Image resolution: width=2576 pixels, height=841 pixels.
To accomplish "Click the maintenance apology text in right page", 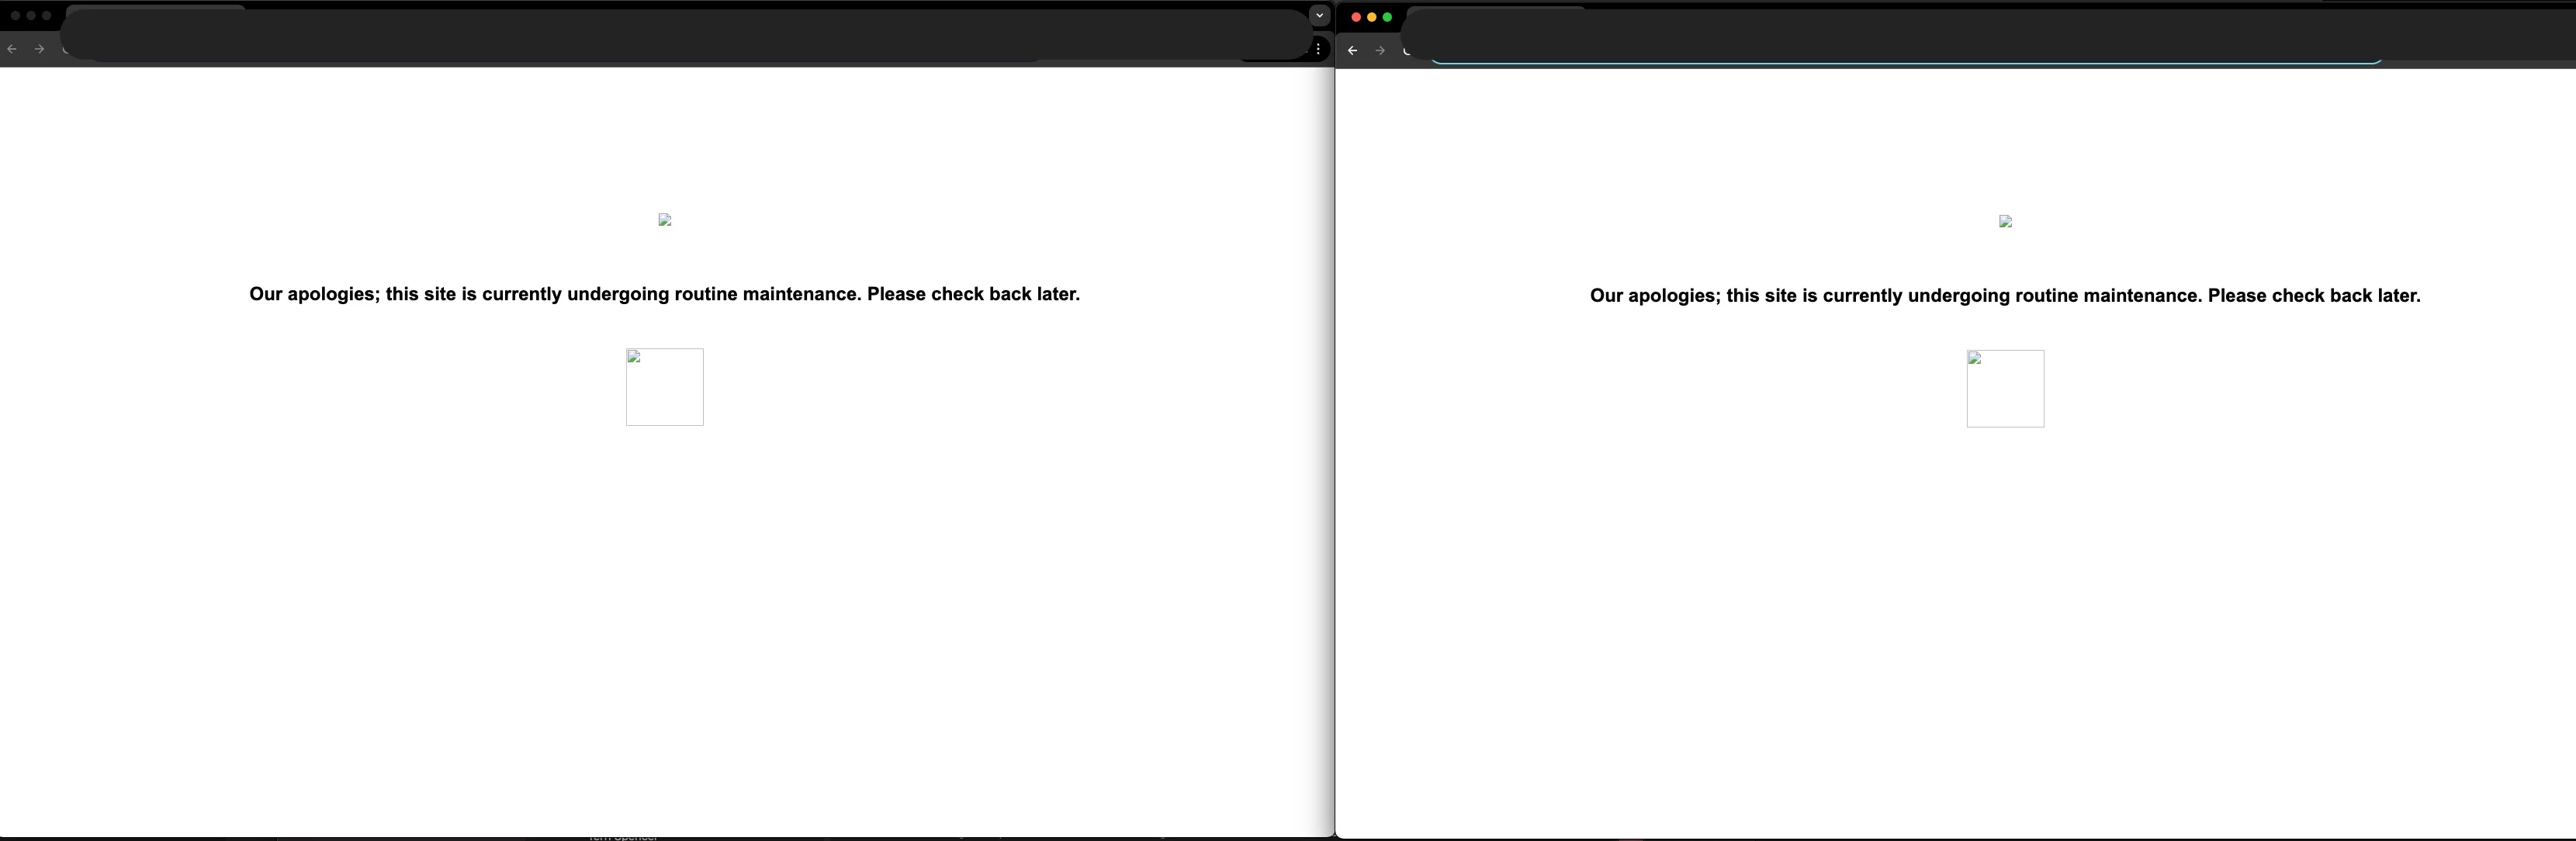I will click(2005, 296).
